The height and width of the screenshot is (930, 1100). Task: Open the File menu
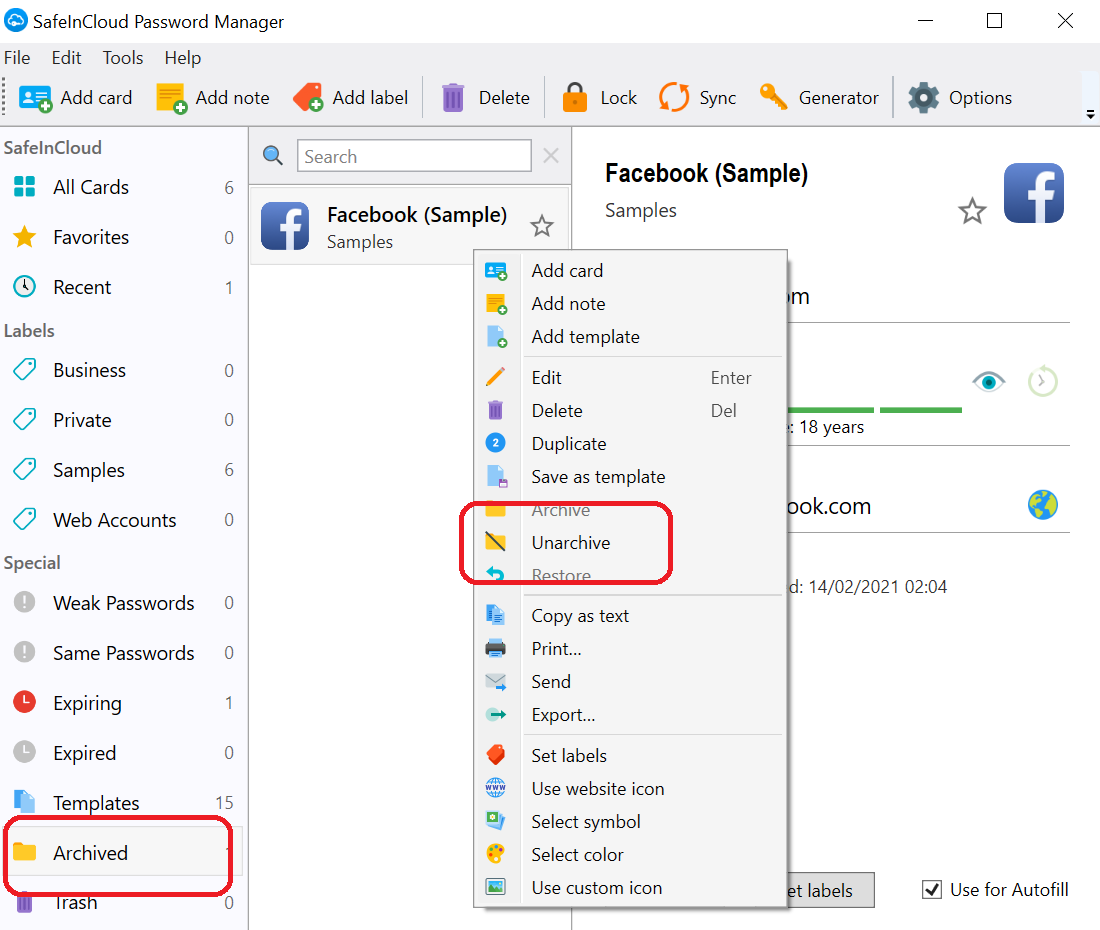tap(17, 58)
